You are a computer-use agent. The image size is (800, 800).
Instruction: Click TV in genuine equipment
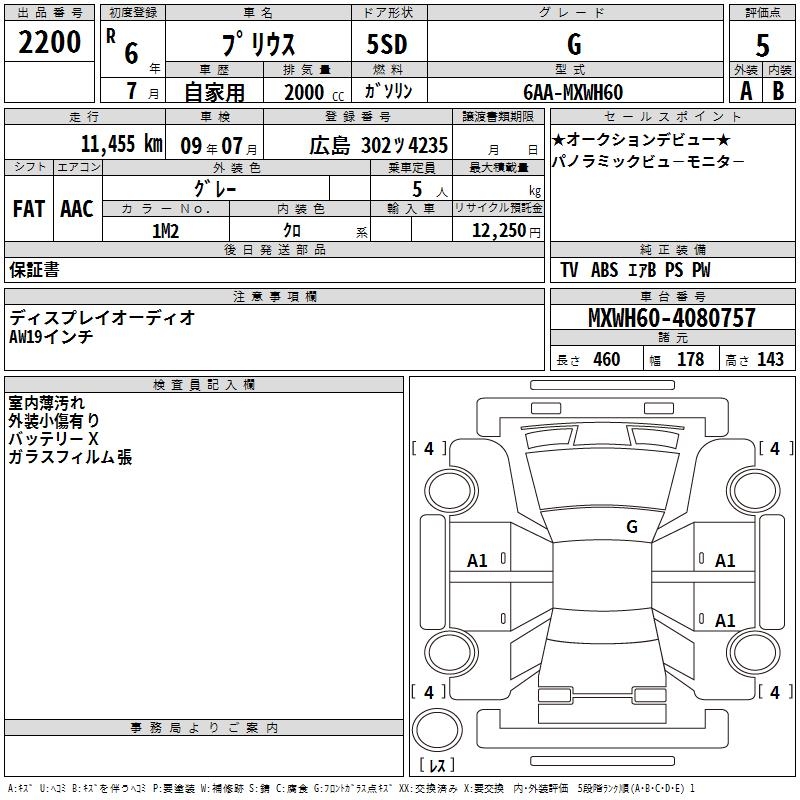point(569,270)
